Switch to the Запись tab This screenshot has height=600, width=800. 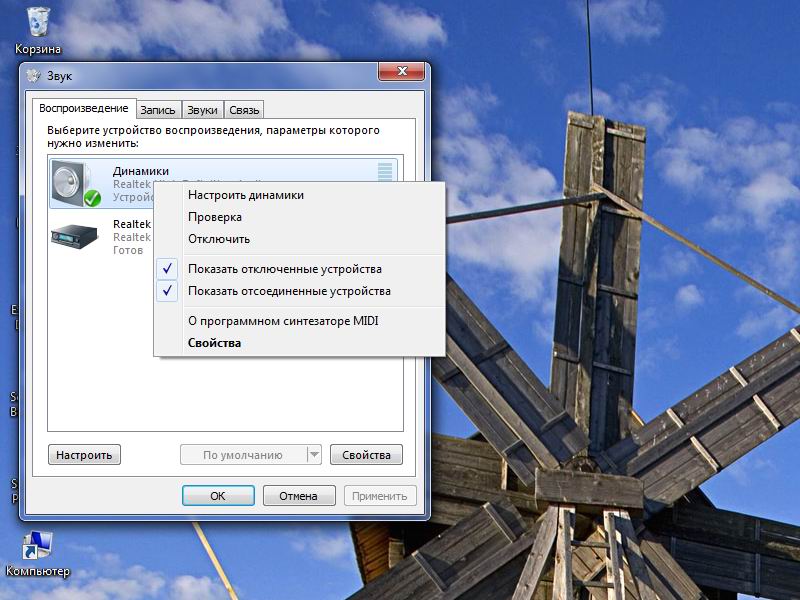[158, 110]
